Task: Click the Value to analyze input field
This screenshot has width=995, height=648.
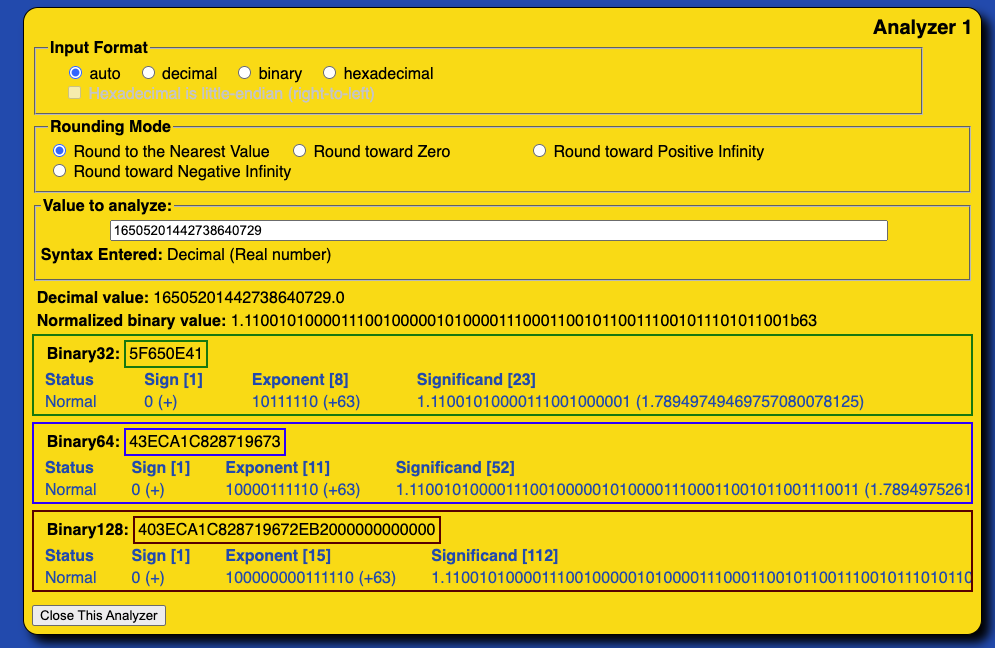Action: point(498,230)
